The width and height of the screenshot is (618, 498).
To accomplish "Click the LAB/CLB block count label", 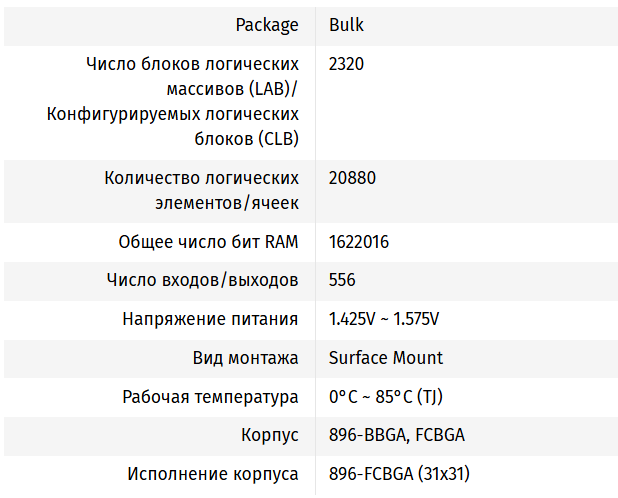I will pyautogui.click(x=173, y=101).
